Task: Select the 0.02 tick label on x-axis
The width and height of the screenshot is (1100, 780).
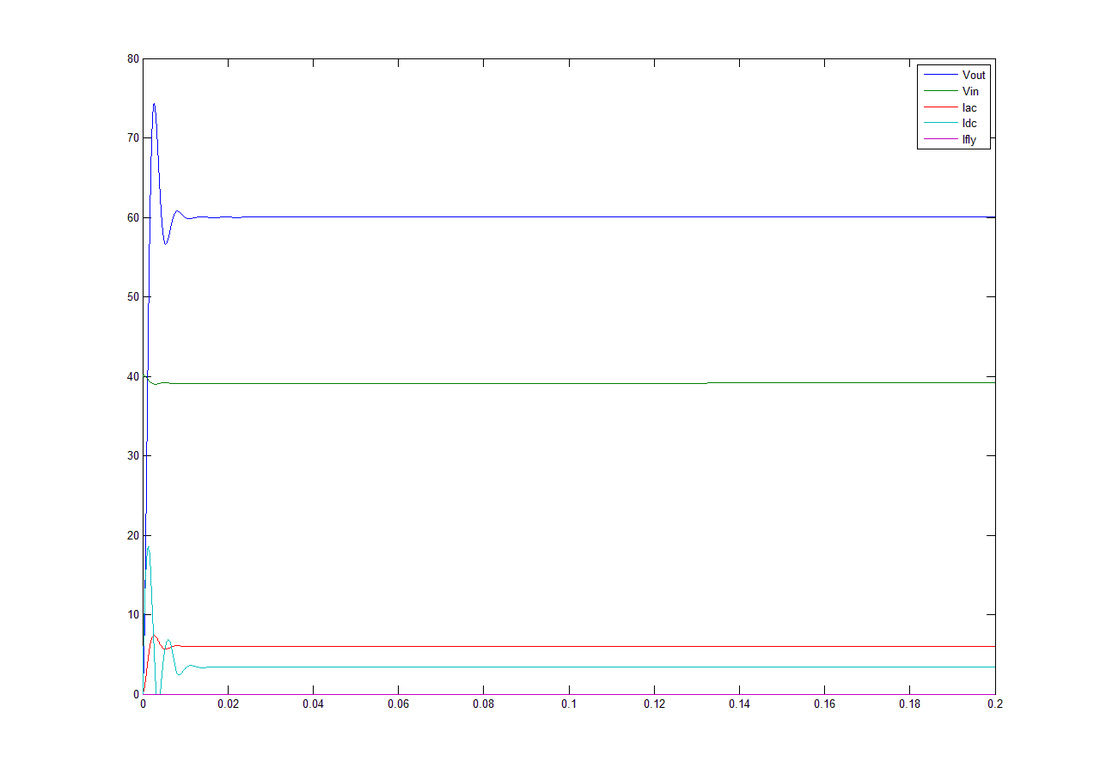Action: pyautogui.click(x=228, y=705)
